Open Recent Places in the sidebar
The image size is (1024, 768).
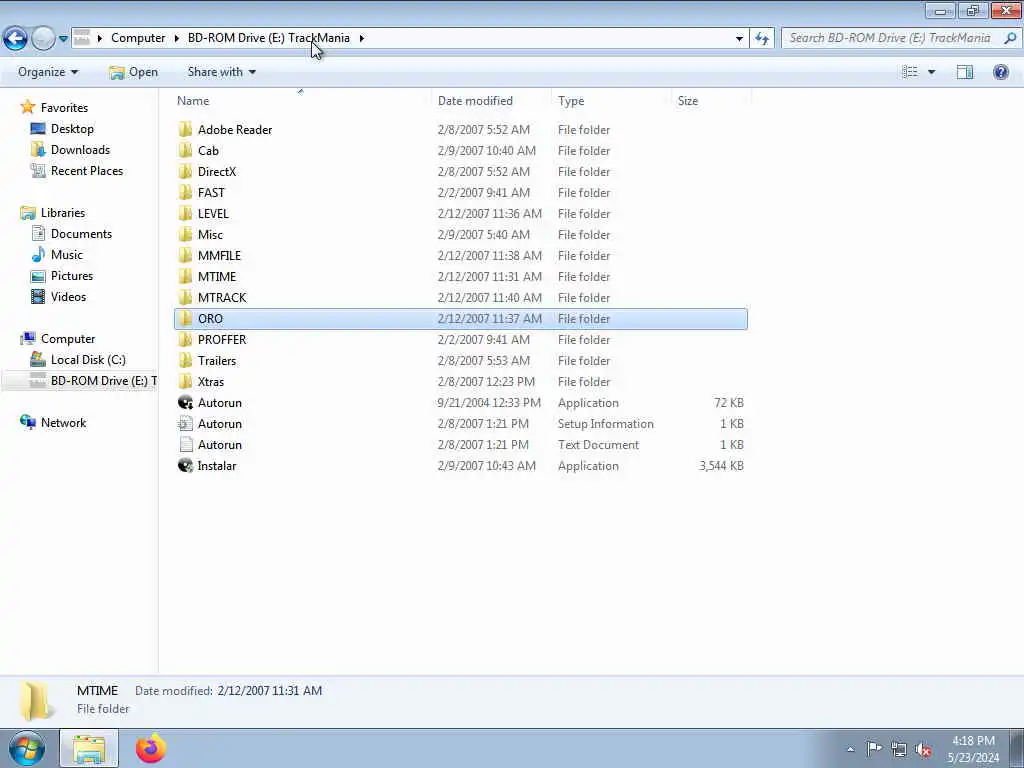pyautogui.click(x=87, y=170)
